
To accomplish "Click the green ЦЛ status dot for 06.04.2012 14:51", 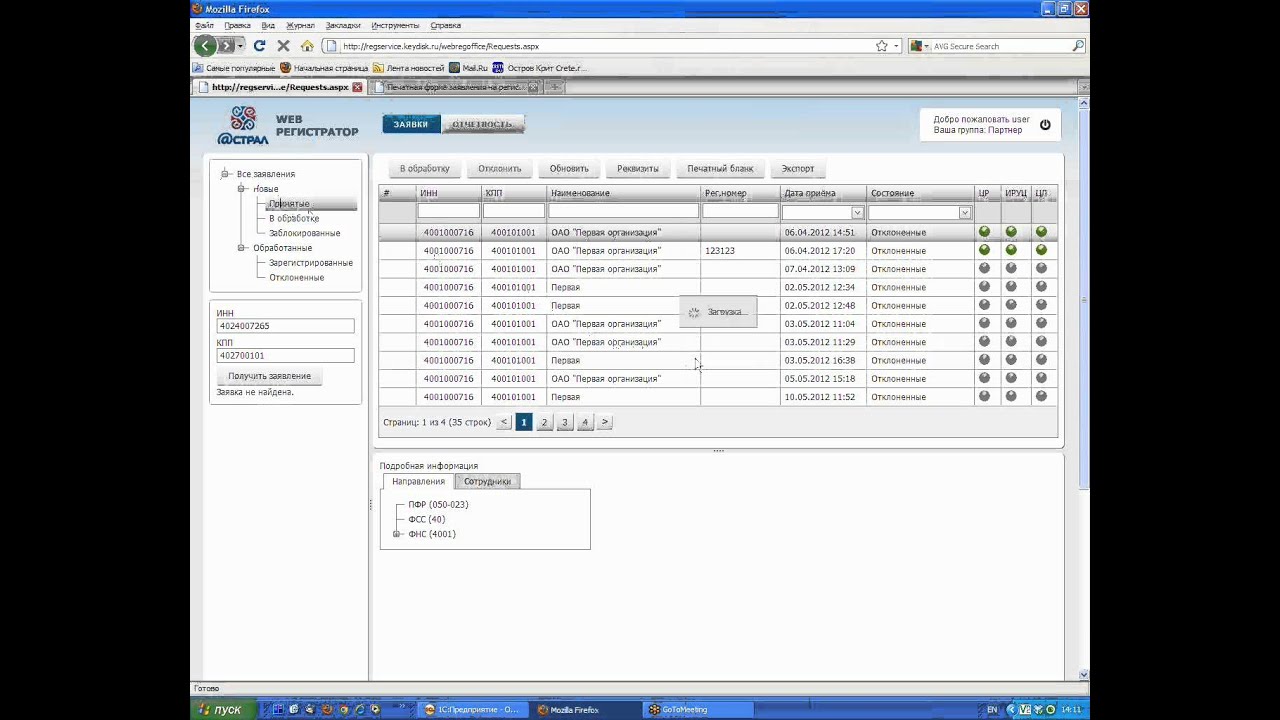I will click(x=1041, y=232).
